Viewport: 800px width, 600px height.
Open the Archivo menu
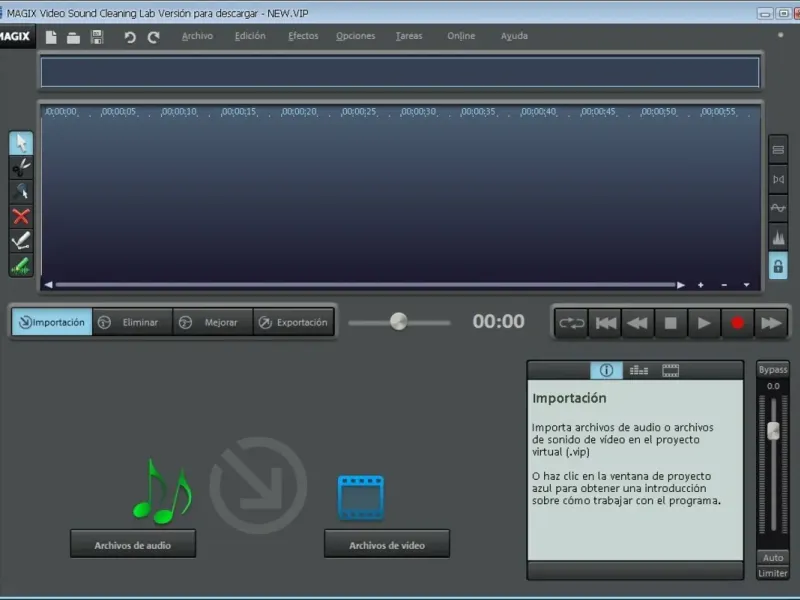click(x=197, y=36)
